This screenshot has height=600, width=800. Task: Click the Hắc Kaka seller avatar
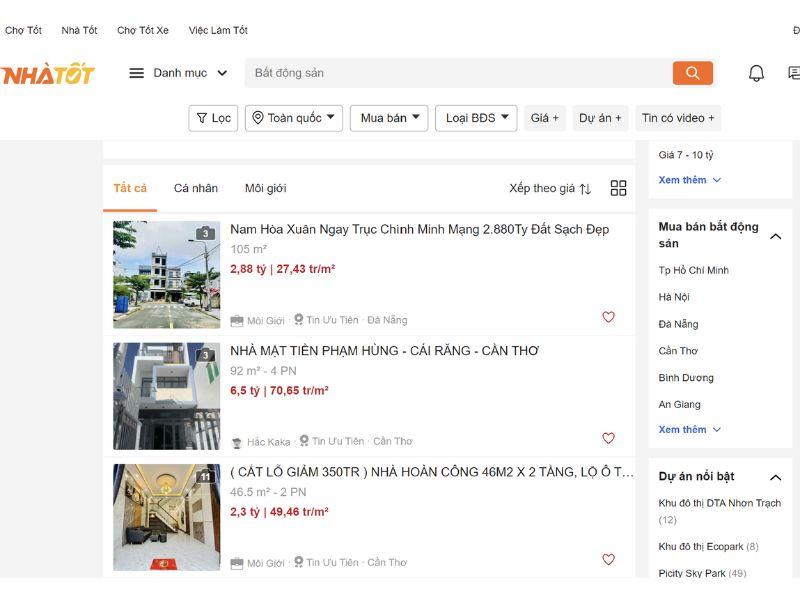pyautogui.click(x=236, y=442)
